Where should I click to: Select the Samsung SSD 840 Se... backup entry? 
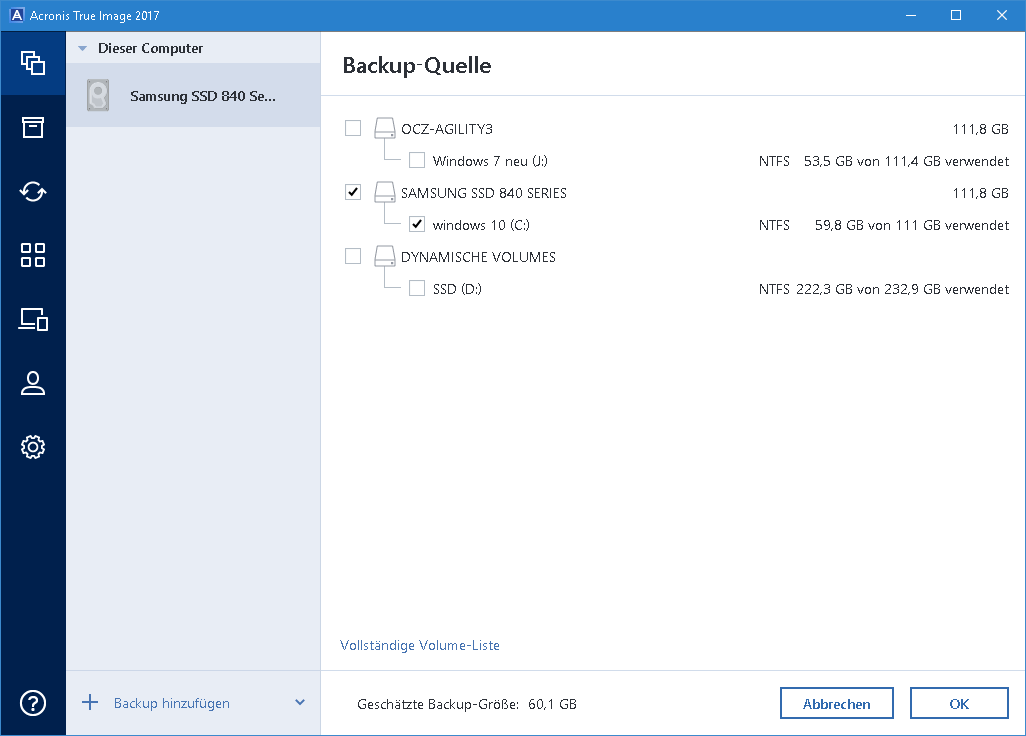(x=193, y=96)
